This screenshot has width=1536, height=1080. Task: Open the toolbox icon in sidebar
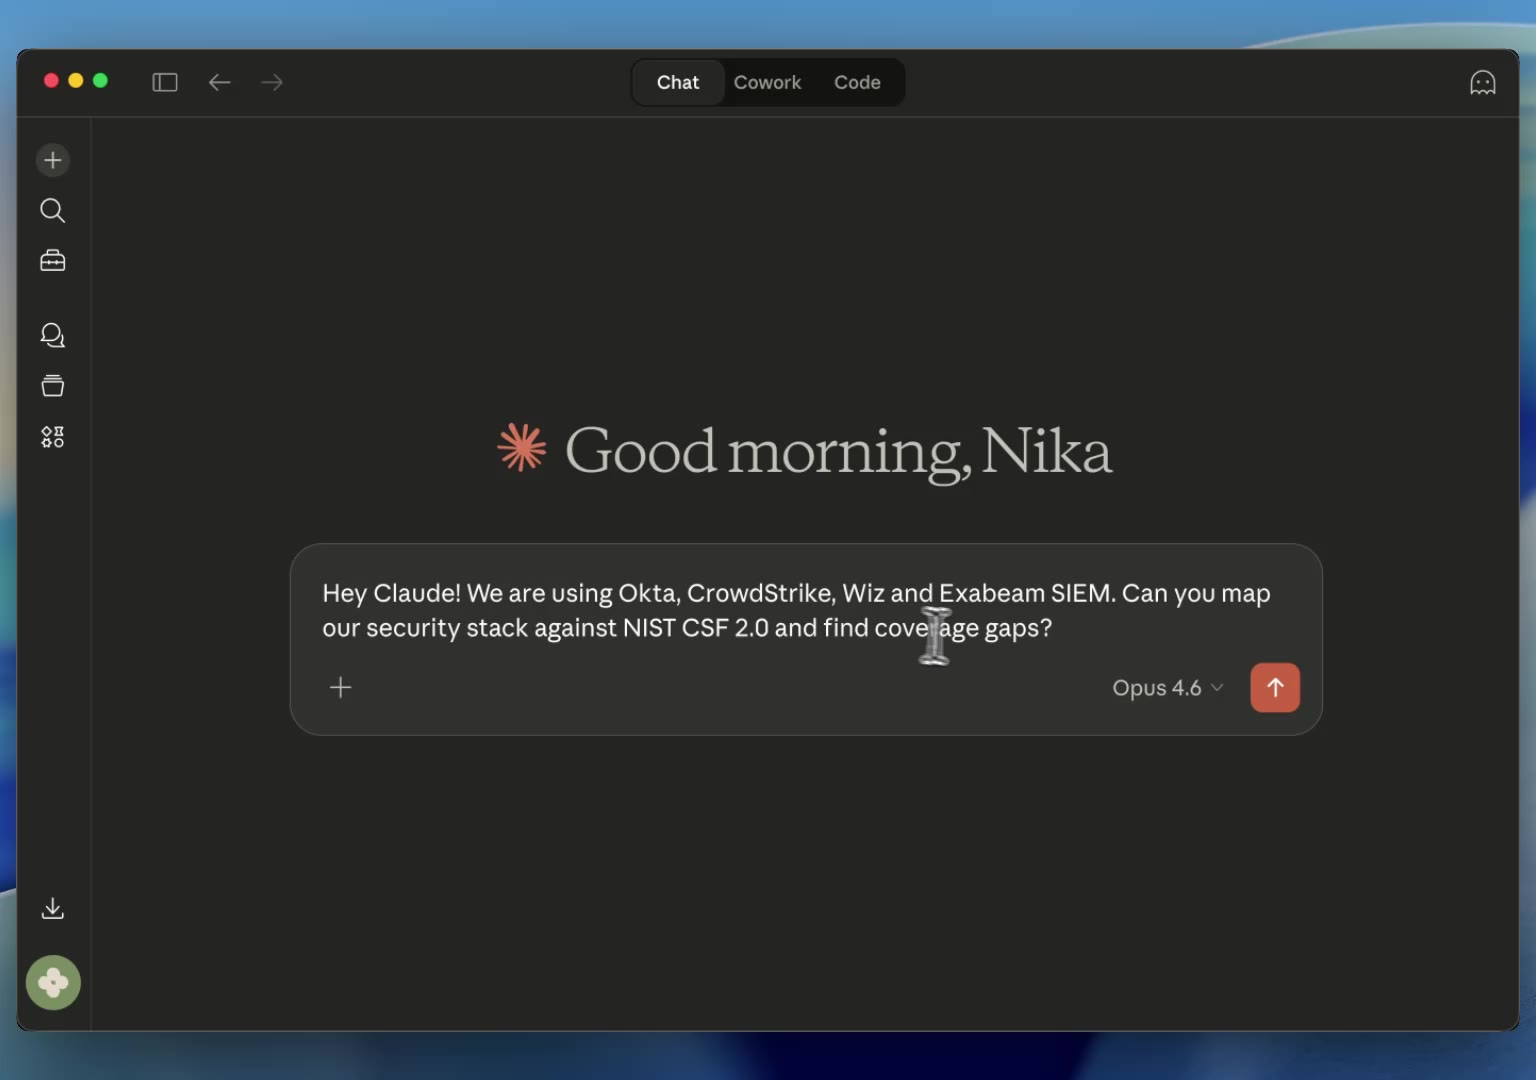point(53,261)
